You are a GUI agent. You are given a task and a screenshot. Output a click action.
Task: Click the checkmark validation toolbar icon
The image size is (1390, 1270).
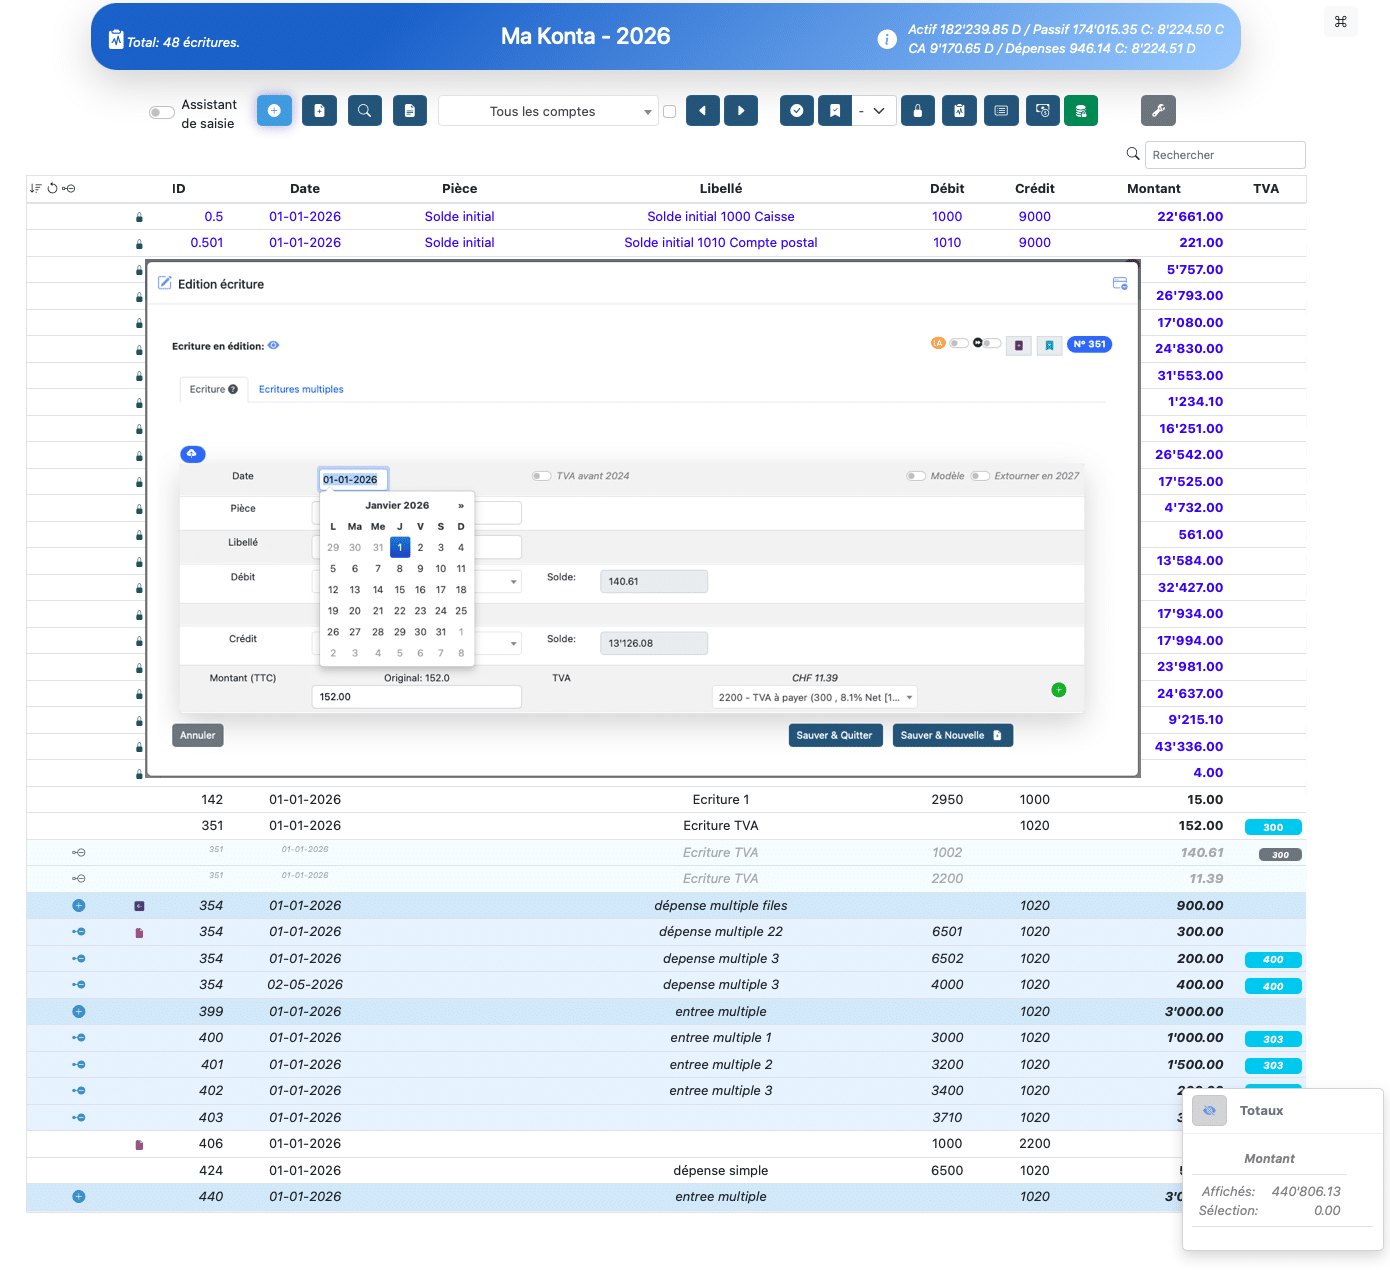(x=796, y=111)
